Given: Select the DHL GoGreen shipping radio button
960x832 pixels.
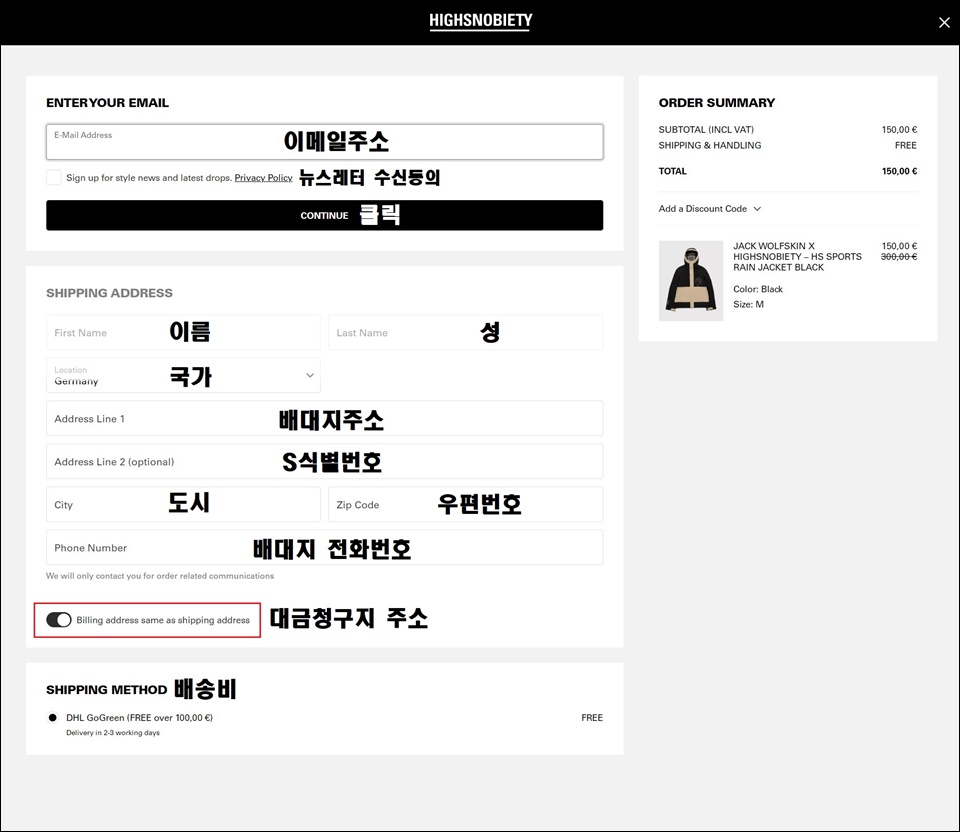Looking at the screenshot, I should tap(53, 718).
